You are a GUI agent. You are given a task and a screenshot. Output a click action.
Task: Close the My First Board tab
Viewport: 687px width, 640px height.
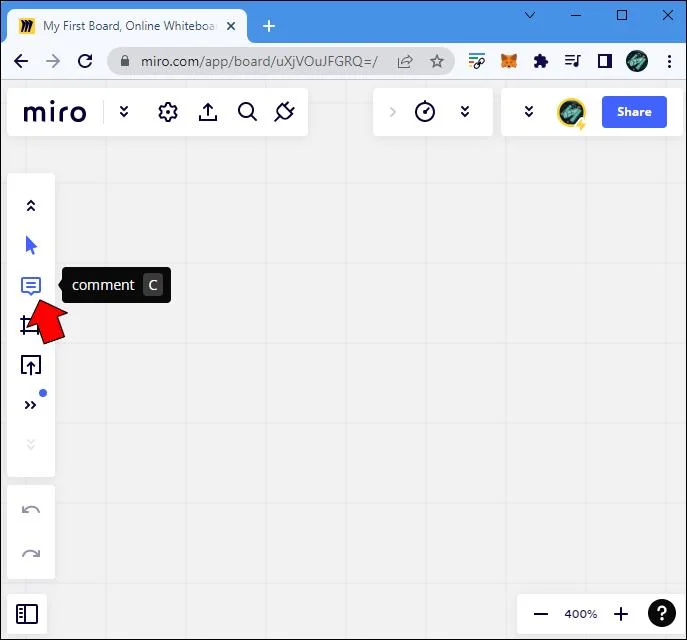(x=231, y=26)
